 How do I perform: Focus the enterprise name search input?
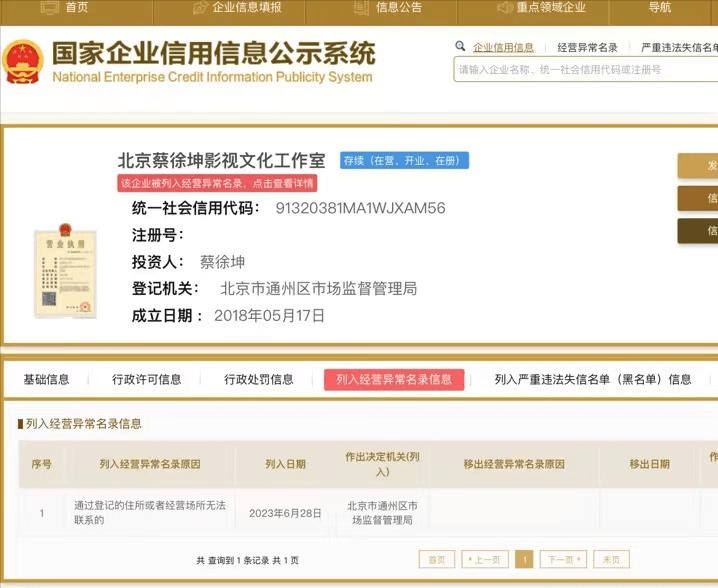(x=586, y=70)
